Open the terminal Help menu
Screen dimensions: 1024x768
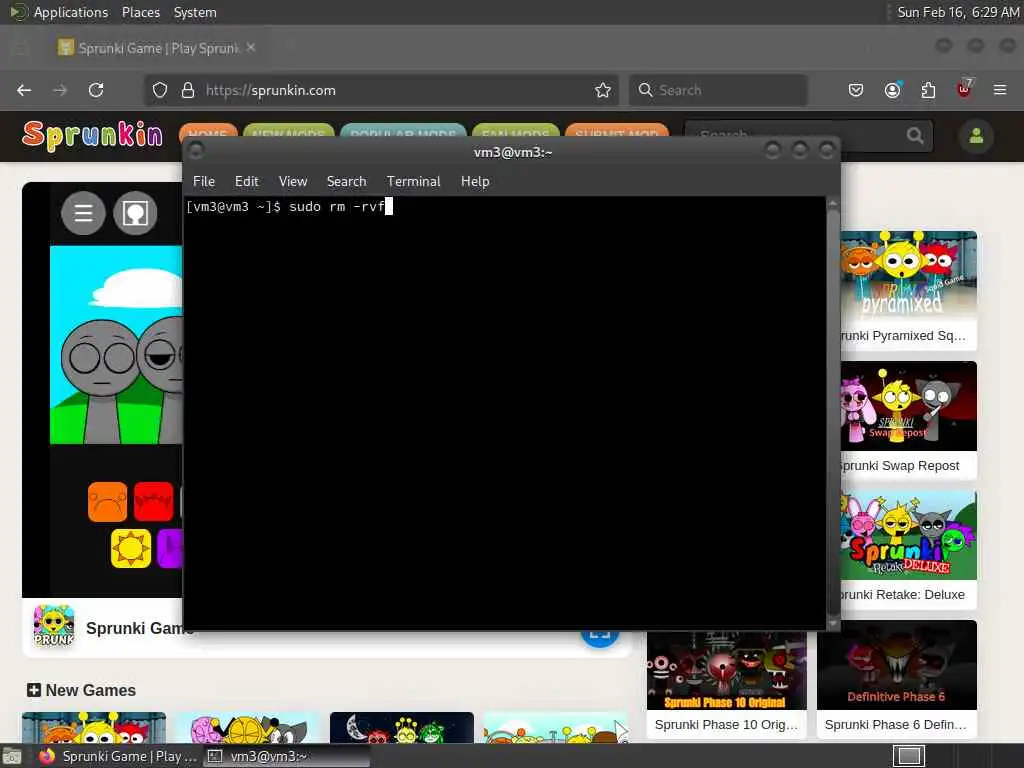click(x=475, y=182)
